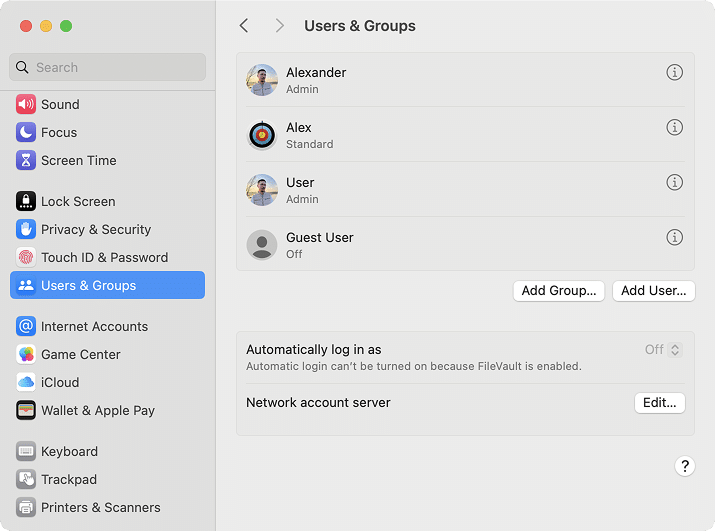Click the Alex user name
This screenshot has height=531, width=715.
click(x=299, y=127)
